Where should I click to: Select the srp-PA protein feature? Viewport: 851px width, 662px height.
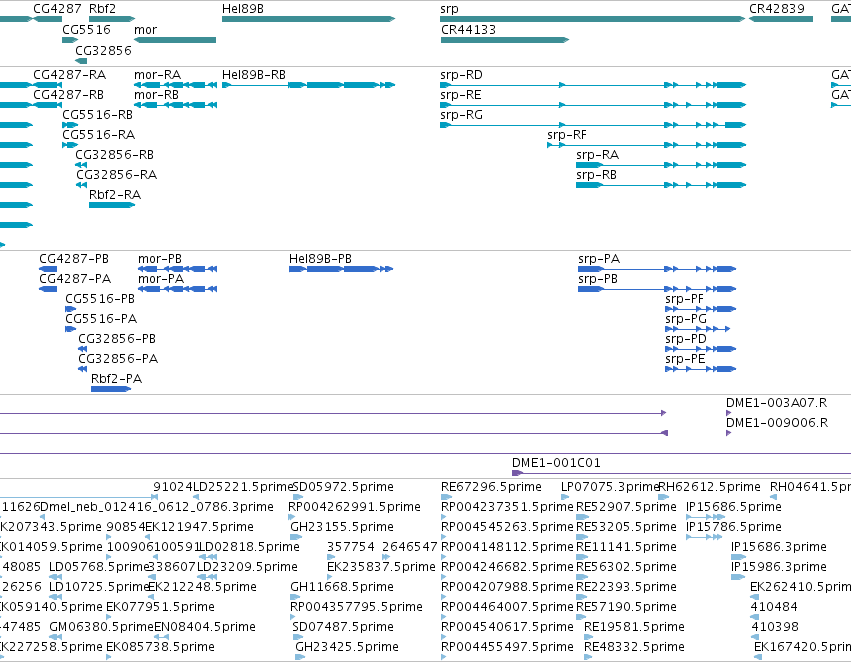point(657,269)
